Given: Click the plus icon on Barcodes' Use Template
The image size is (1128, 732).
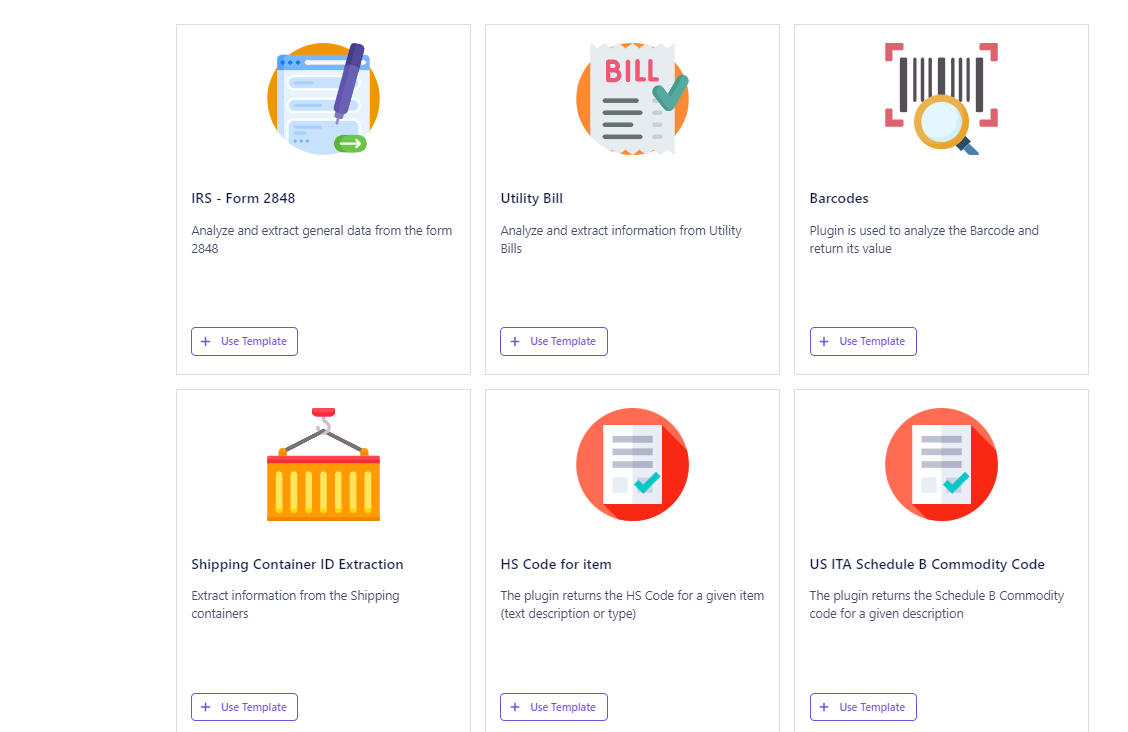Looking at the screenshot, I should [824, 342].
